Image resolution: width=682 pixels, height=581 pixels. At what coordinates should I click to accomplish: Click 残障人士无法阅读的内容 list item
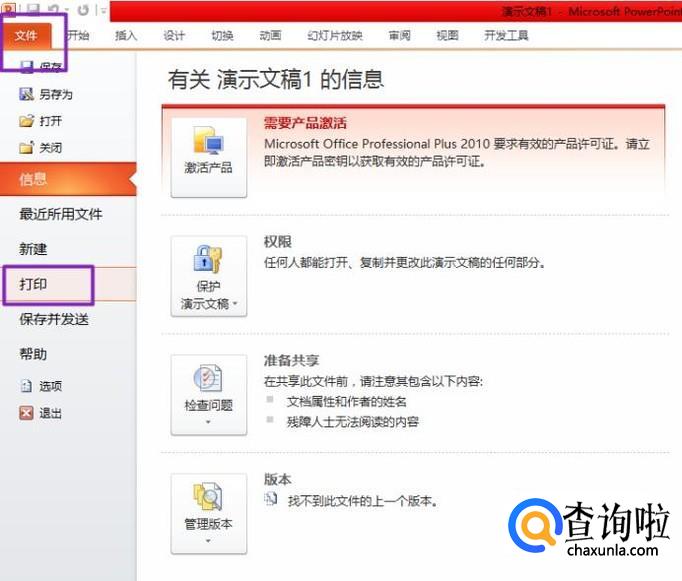[352, 421]
